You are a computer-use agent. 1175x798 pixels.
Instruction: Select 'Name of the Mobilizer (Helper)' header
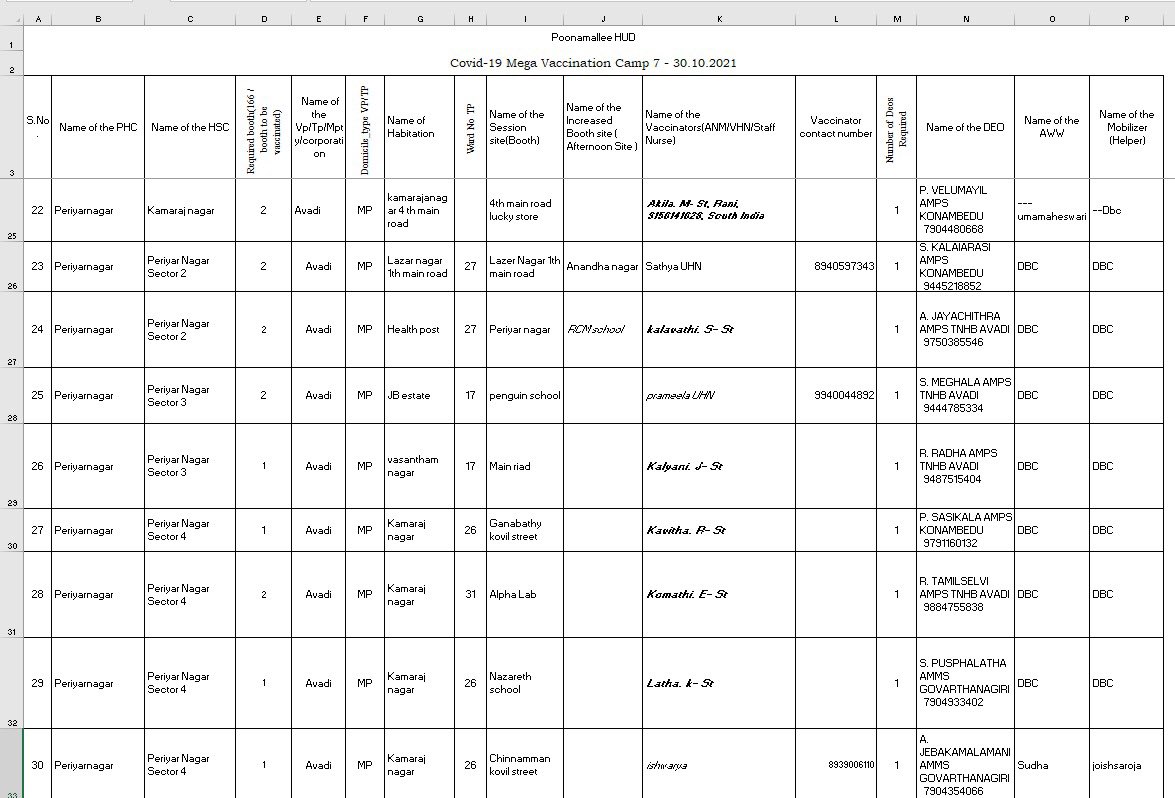(x=1126, y=127)
